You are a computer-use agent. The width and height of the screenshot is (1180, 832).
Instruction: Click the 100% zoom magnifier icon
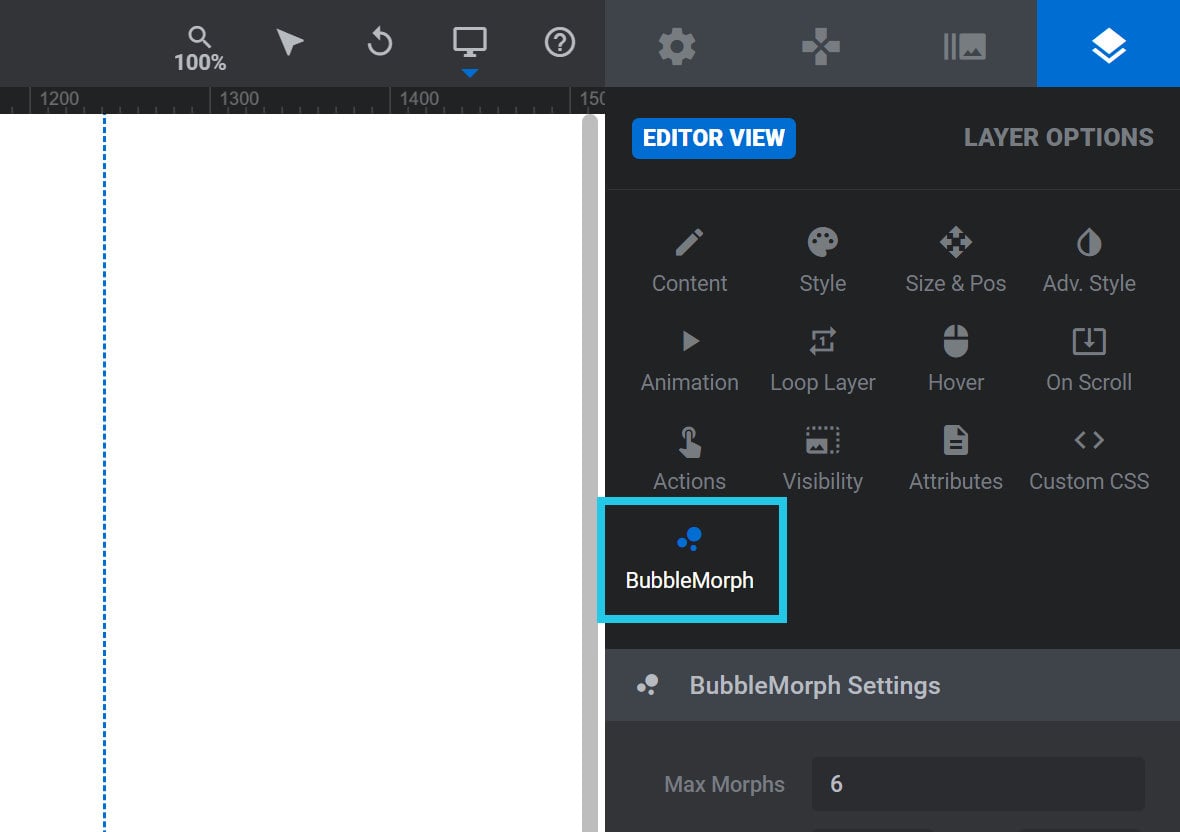[199, 48]
